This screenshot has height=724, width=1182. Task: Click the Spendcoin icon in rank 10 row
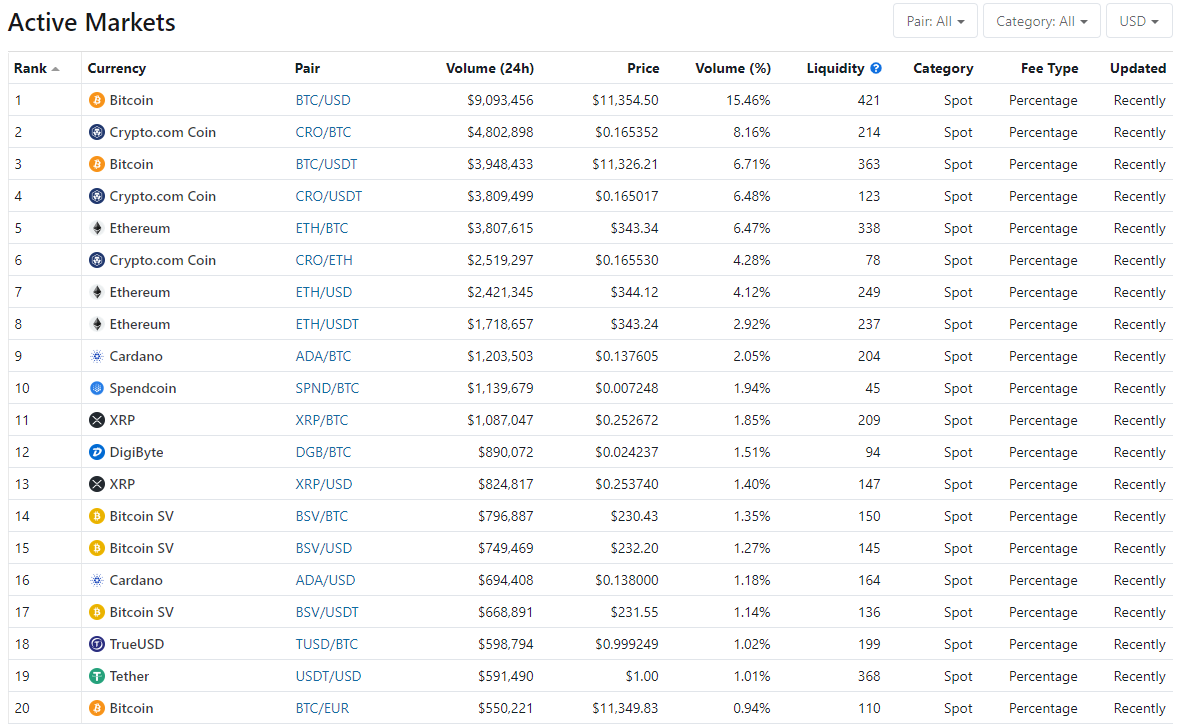[96, 388]
